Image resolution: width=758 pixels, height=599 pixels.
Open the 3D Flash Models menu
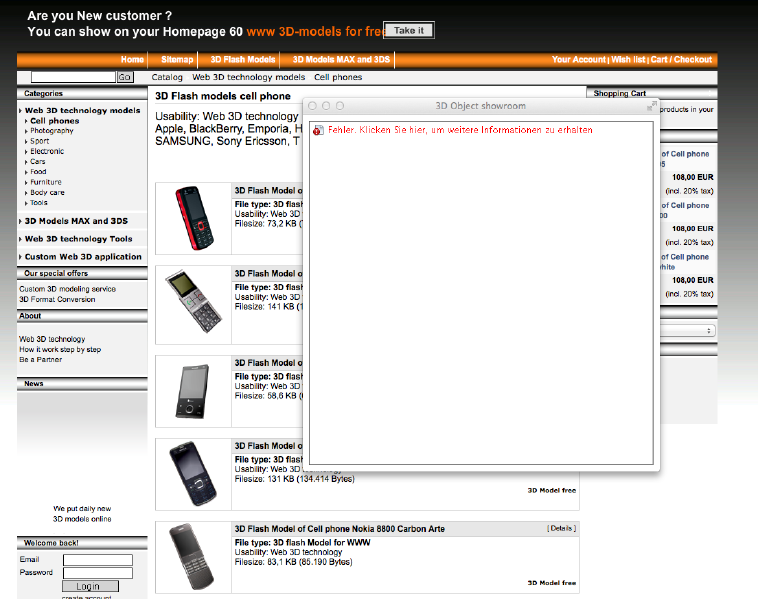tap(243, 59)
